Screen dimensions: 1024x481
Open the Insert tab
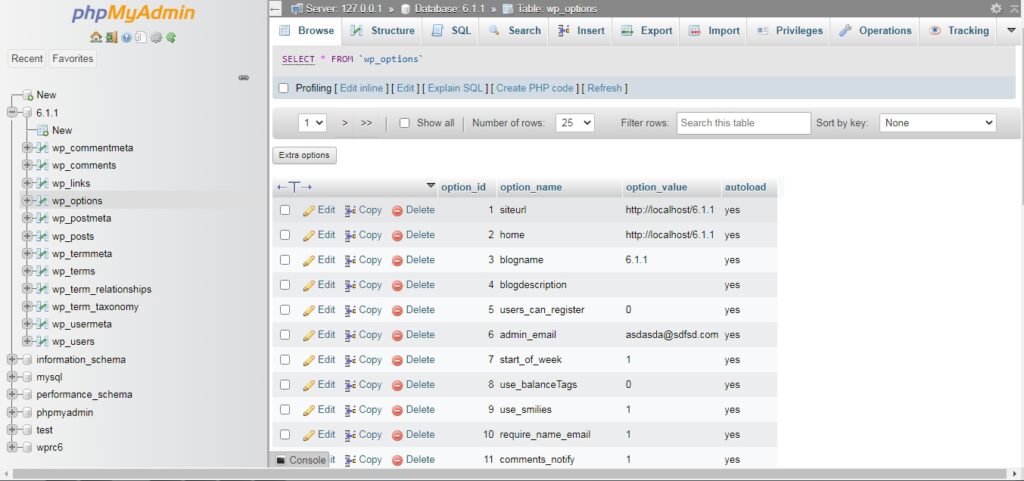click(581, 31)
